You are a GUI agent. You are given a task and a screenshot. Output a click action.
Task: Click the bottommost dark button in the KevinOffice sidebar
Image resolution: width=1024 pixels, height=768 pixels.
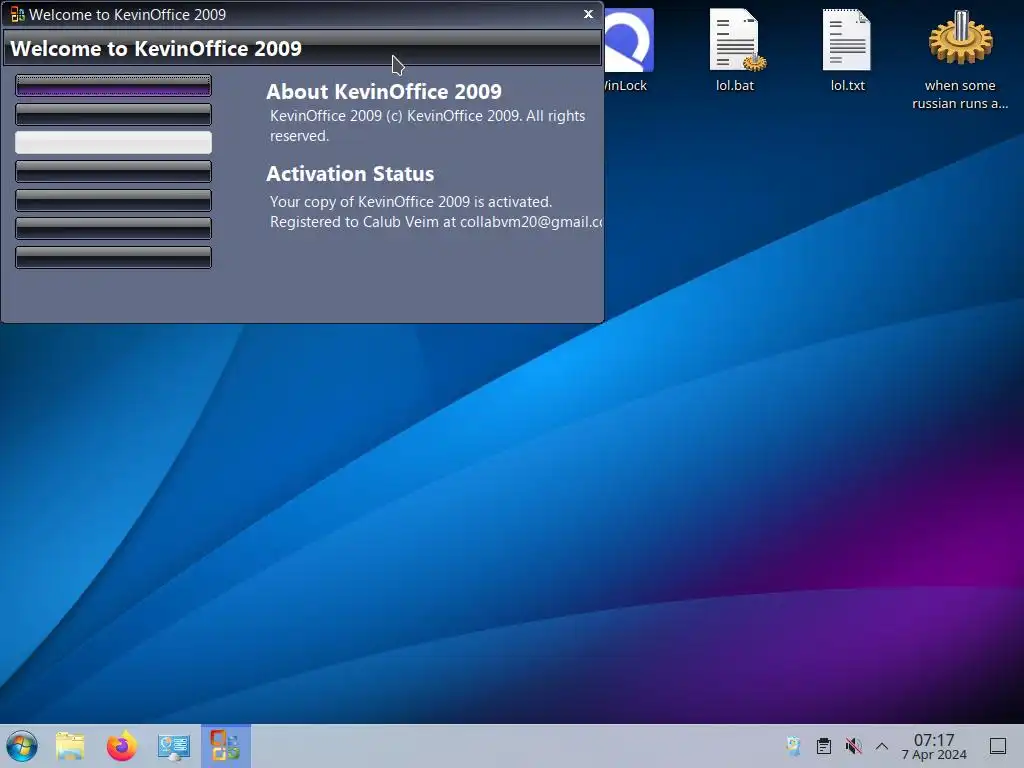tap(114, 257)
